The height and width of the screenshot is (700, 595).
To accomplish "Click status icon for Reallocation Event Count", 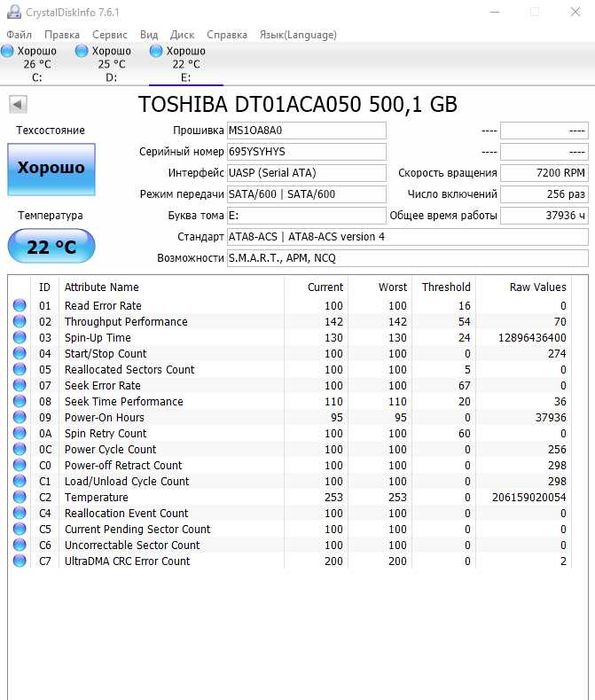I will [19, 512].
